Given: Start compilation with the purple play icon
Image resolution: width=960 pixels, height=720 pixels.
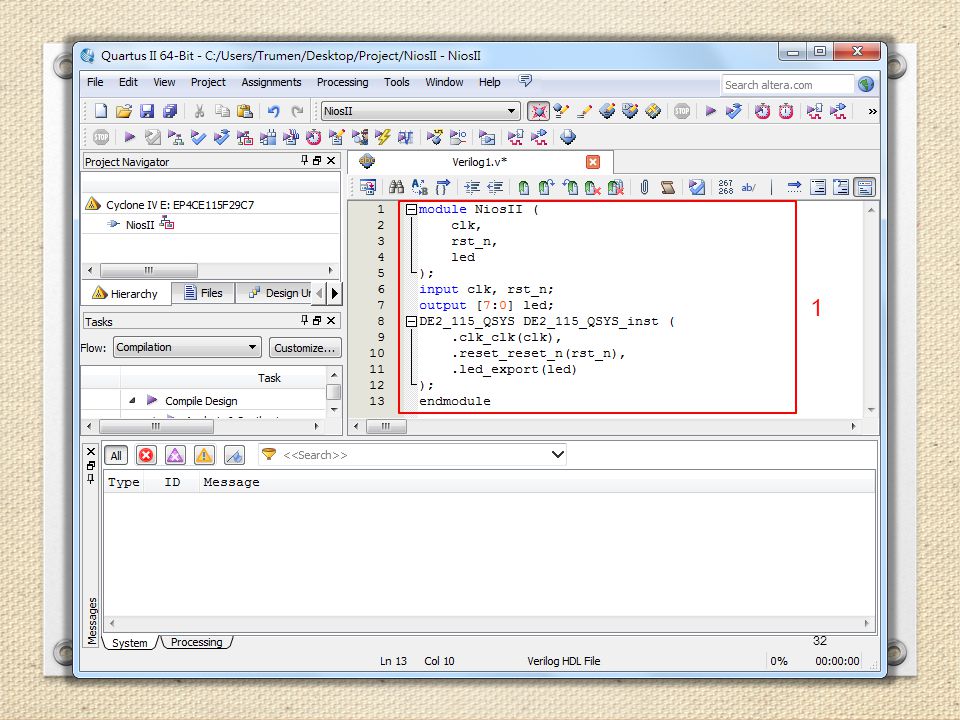Looking at the screenshot, I should click(710, 111).
